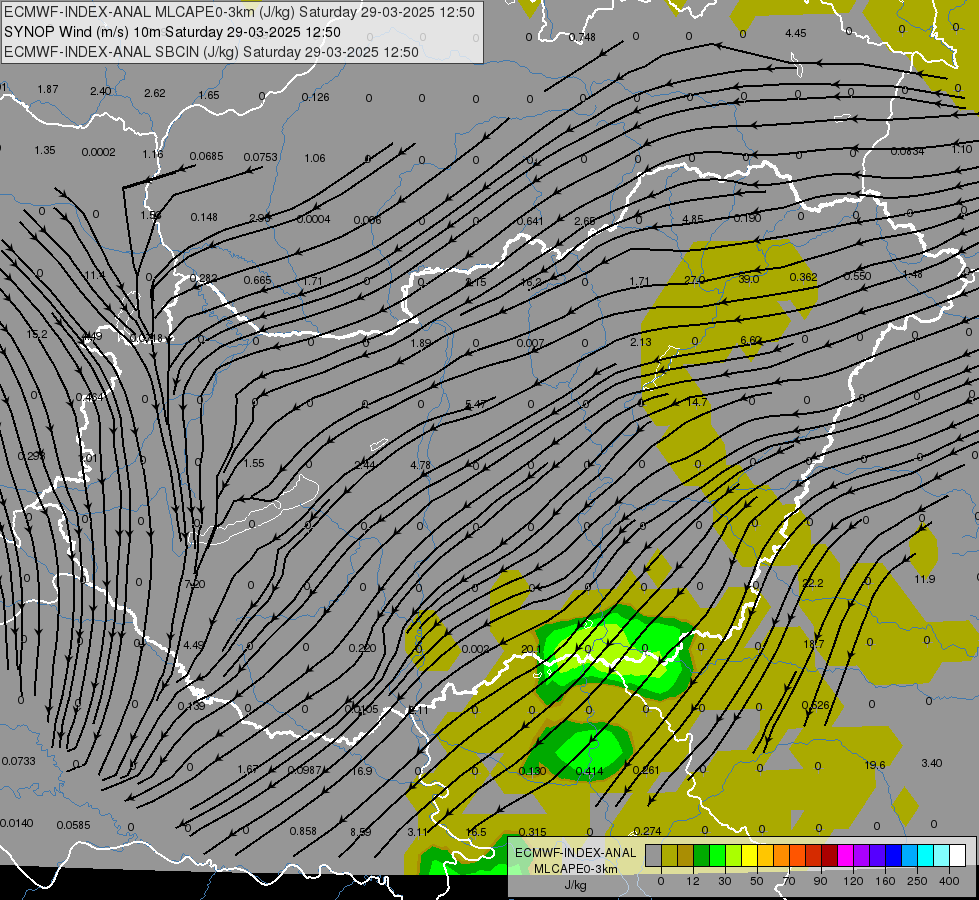The width and height of the screenshot is (979, 900).
Task: Click the map value 0.858
Action: pyautogui.click(x=303, y=831)
